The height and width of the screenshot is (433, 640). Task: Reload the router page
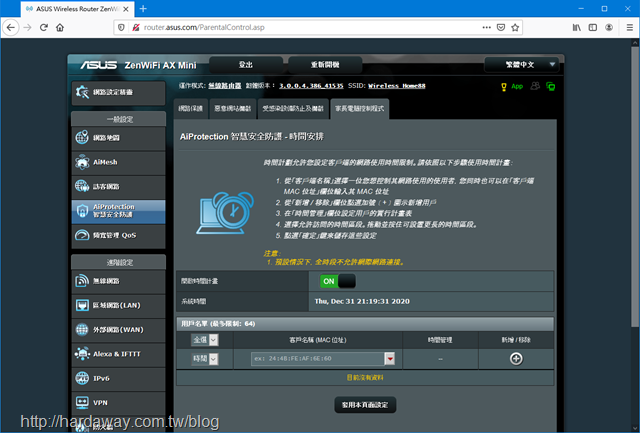(x=44, y=27)
